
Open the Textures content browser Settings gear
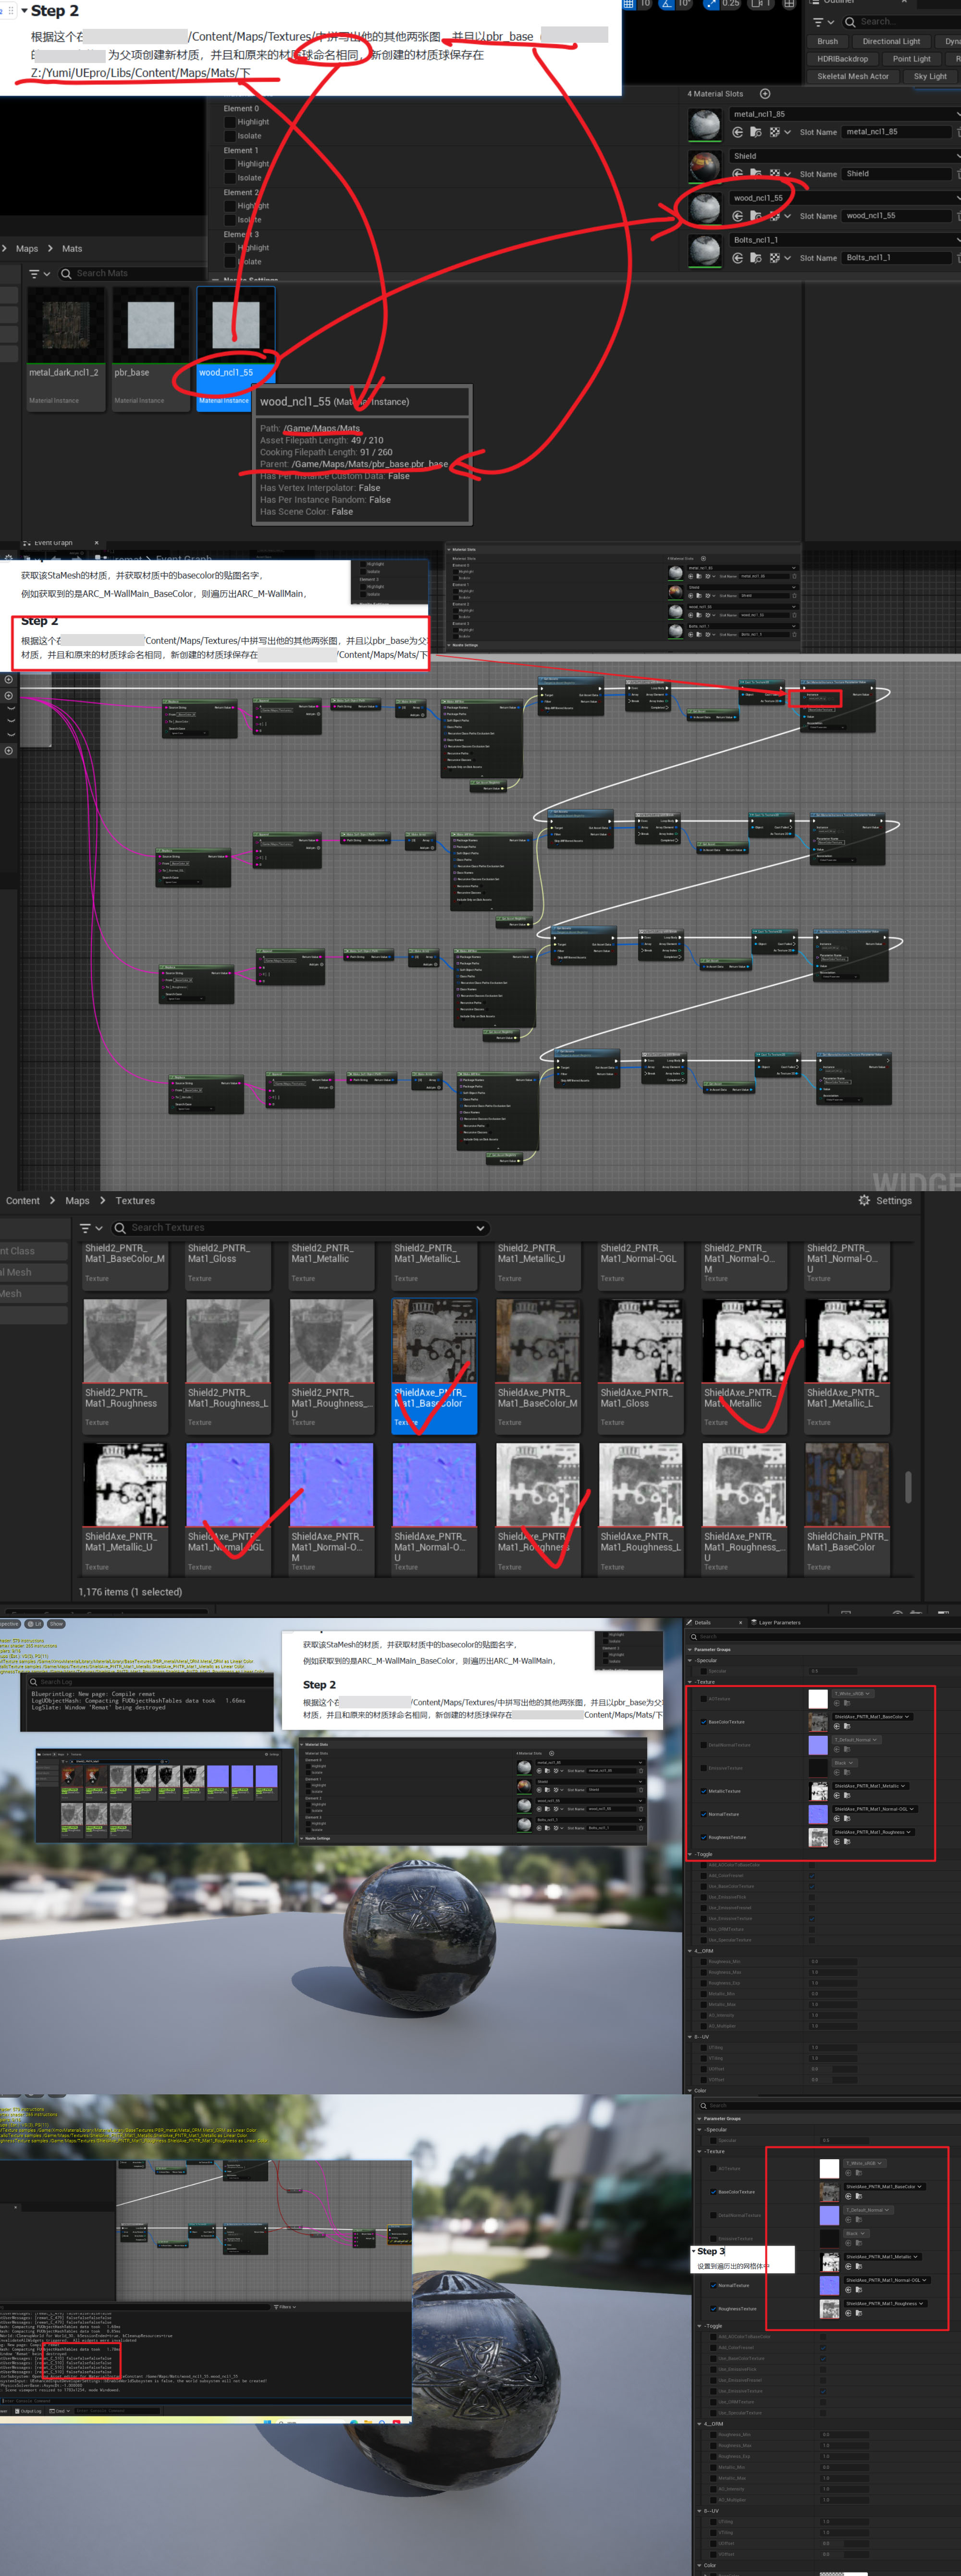coord(865,1200)
